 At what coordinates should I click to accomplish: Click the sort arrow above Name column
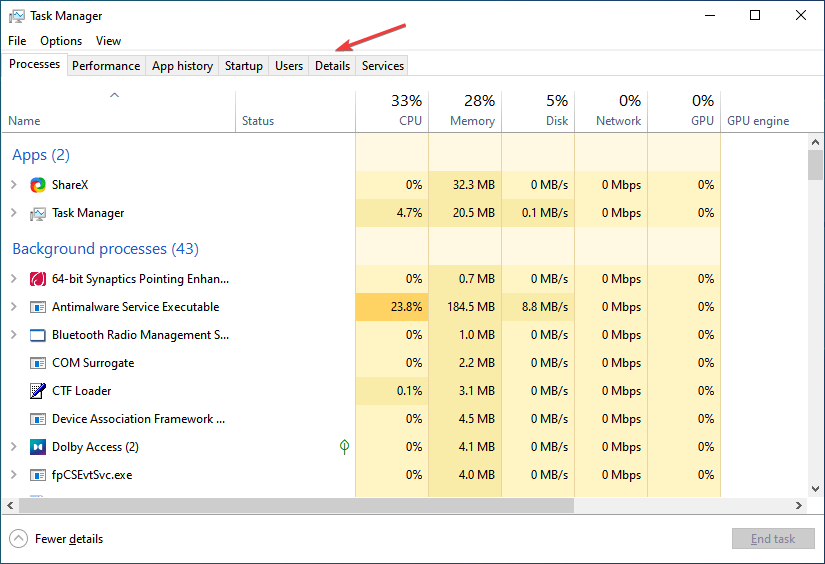tap(114, 95)
